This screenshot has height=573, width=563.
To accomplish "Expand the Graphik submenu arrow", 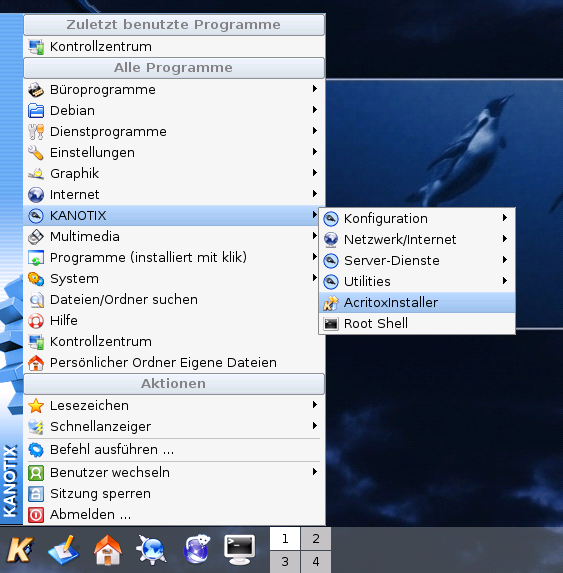I will [315, 173].
